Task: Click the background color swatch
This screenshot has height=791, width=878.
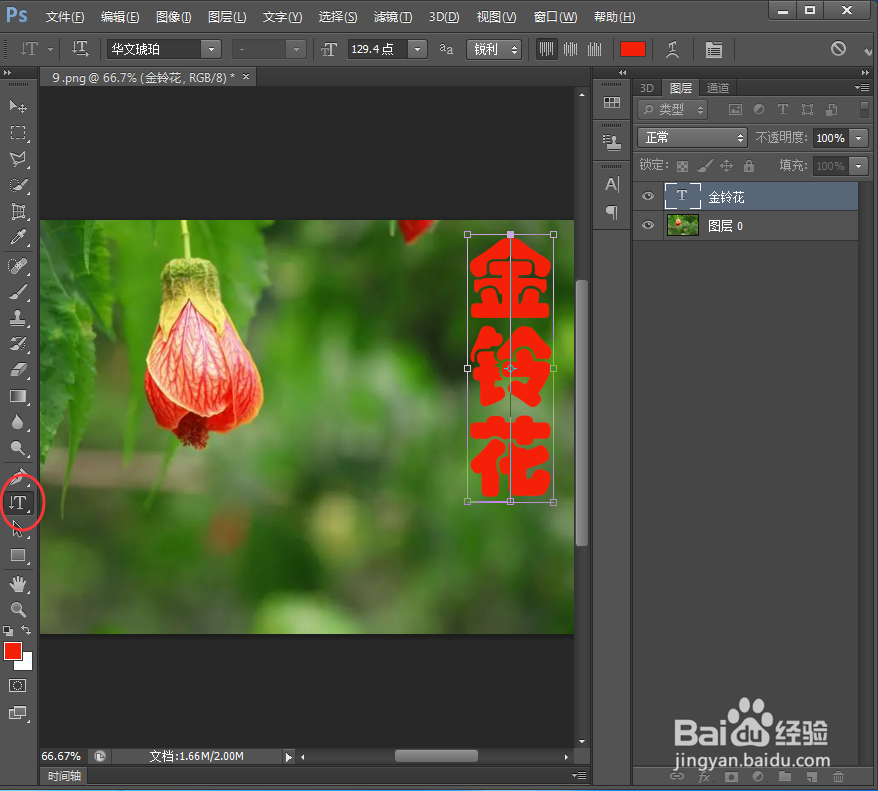Action: [26, 664]
